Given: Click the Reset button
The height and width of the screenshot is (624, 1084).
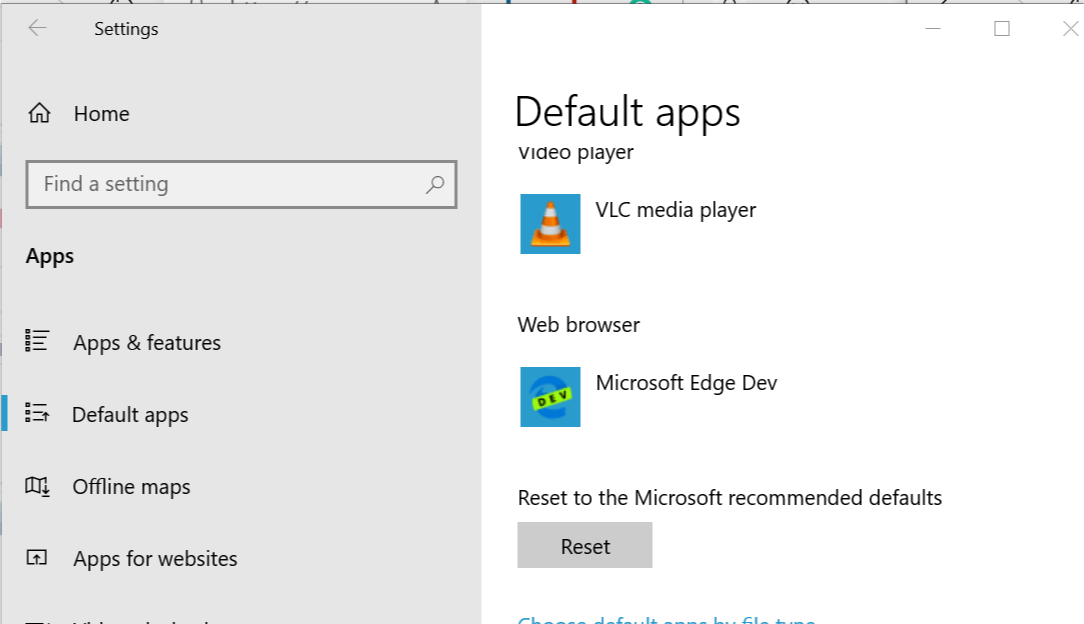Looking at the screenshot, I should 585,545.
